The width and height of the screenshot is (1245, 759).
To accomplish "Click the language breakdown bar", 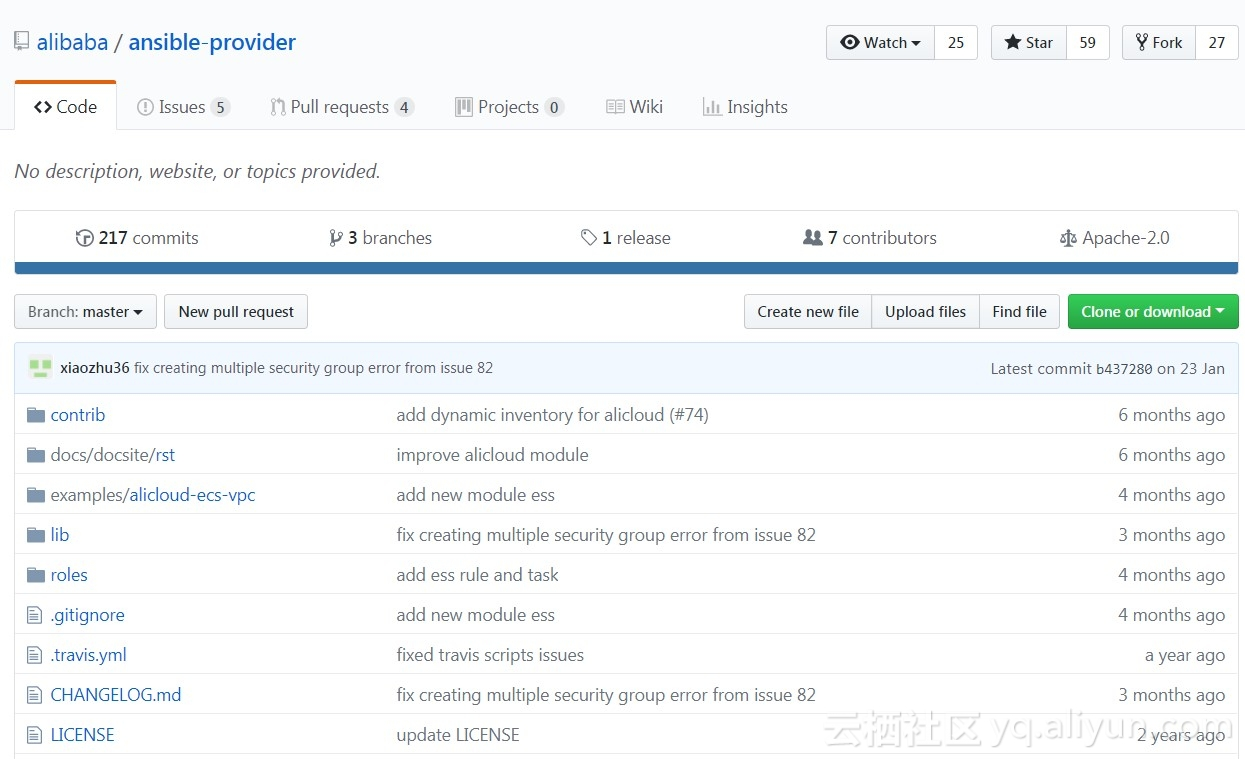I will (x=626, y=268).
